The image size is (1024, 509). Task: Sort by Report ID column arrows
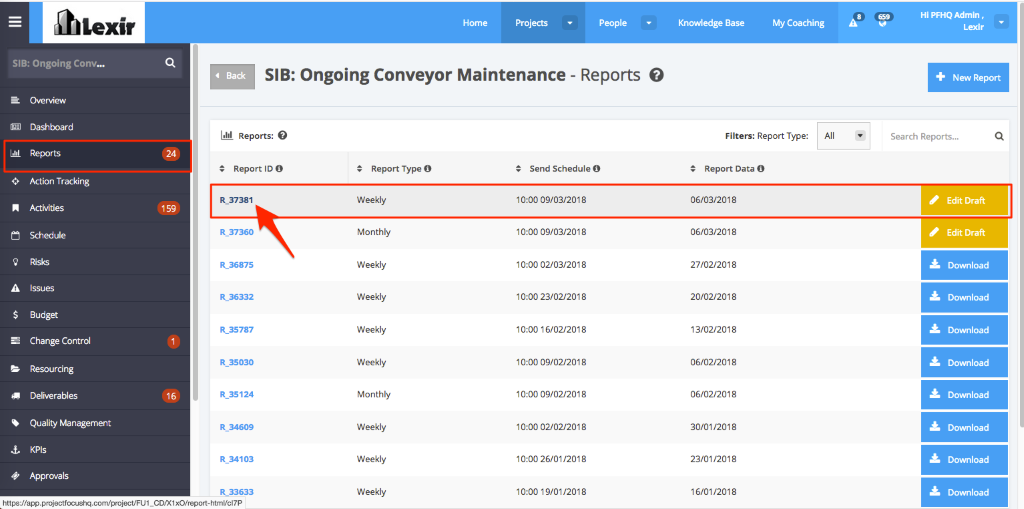[x=222, y=169]
